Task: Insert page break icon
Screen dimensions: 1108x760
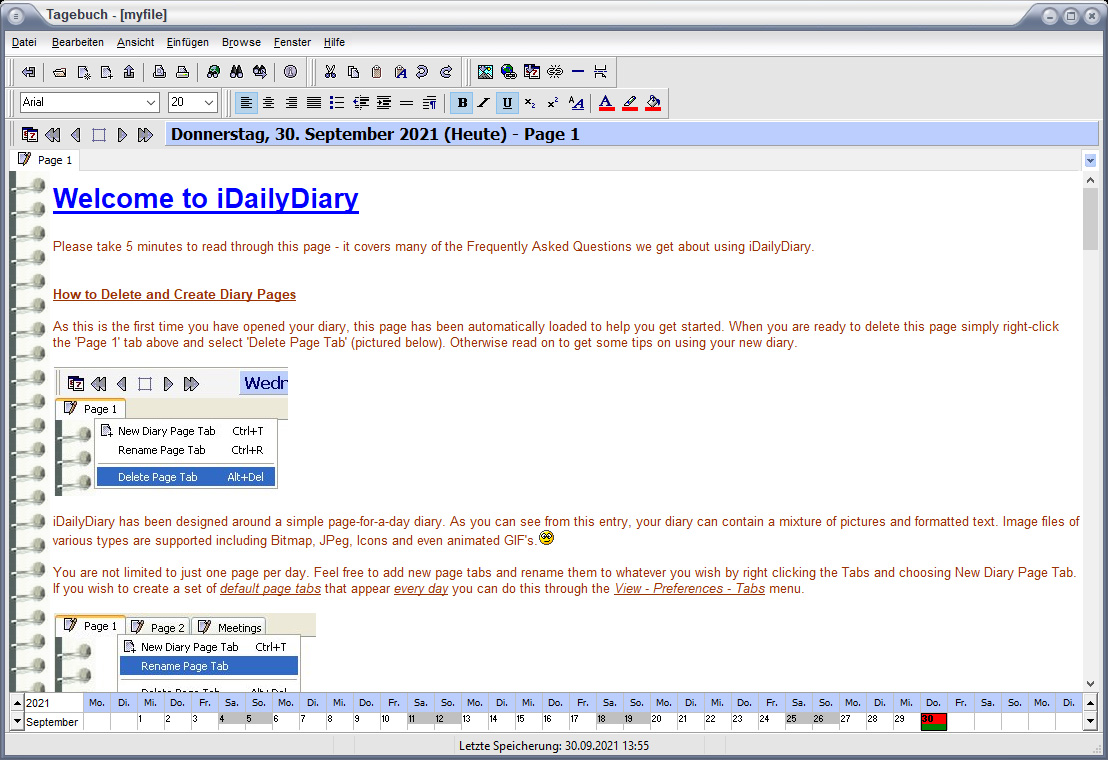Action: (x=600, y=72)
